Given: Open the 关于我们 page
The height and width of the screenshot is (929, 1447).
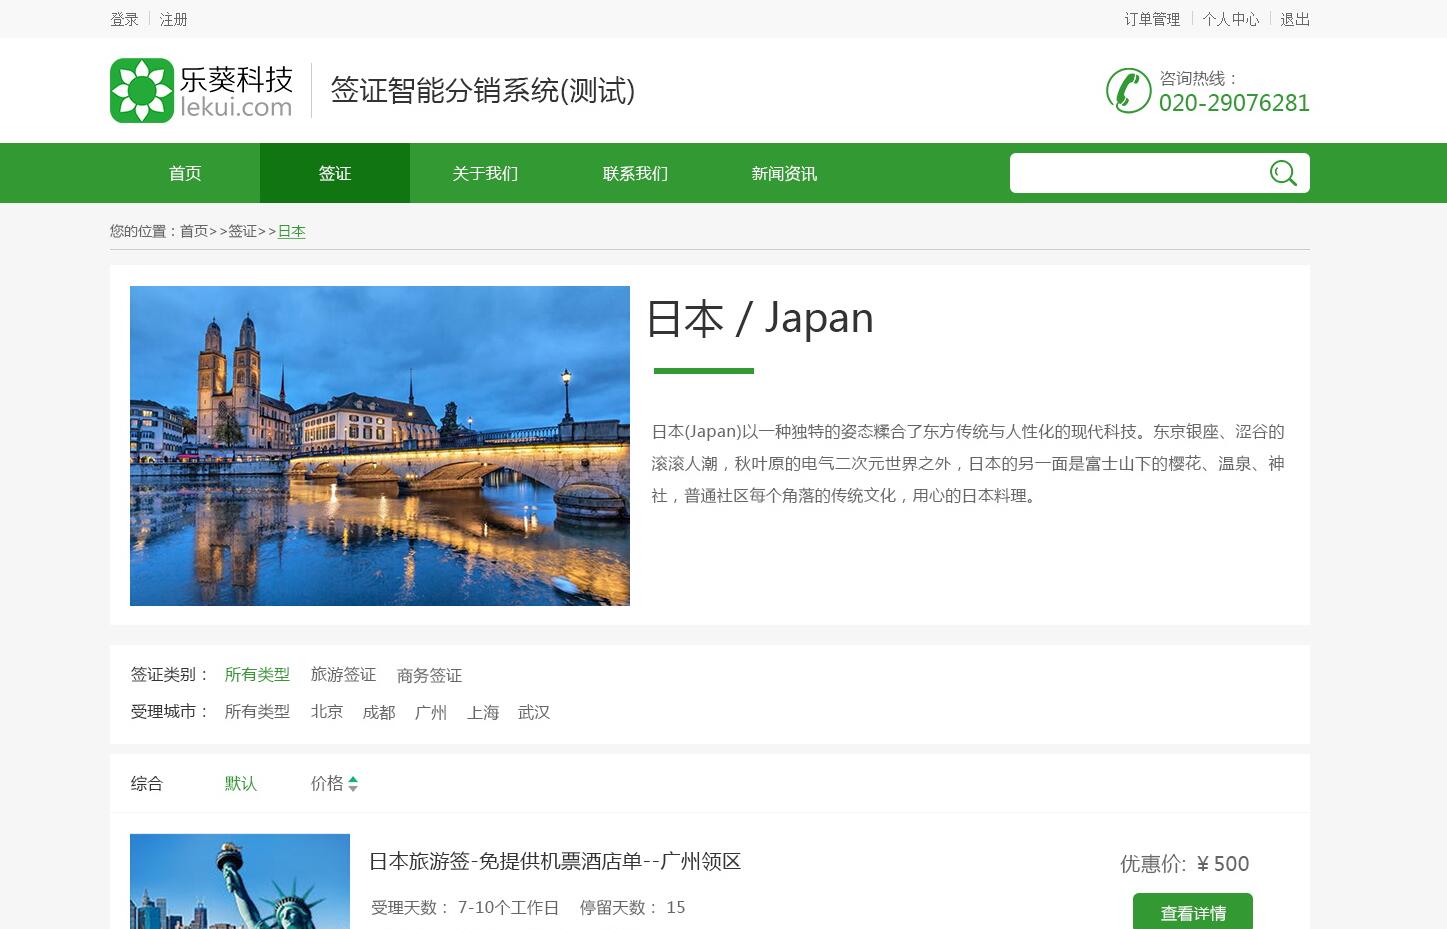Looking at the screenshot, I should [484, 172].
